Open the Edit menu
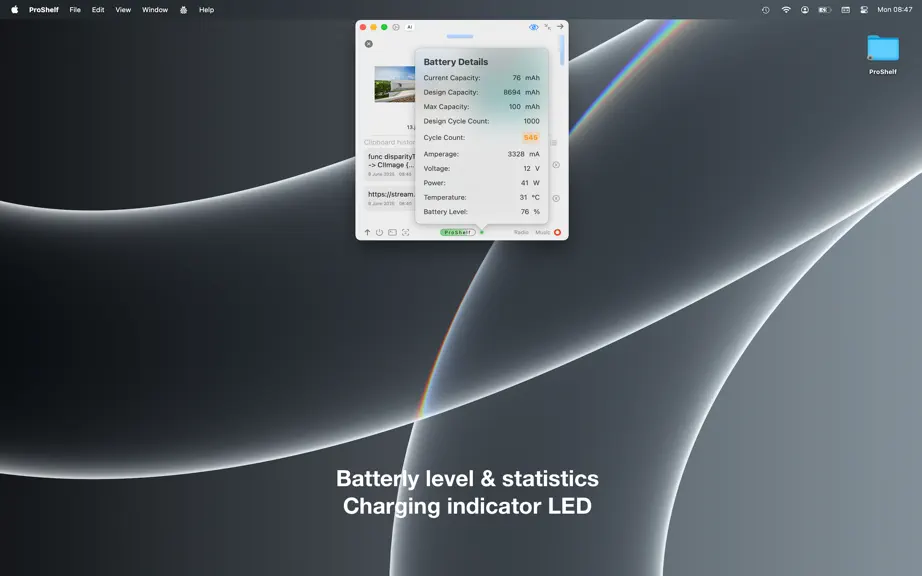 coord(98,9)
